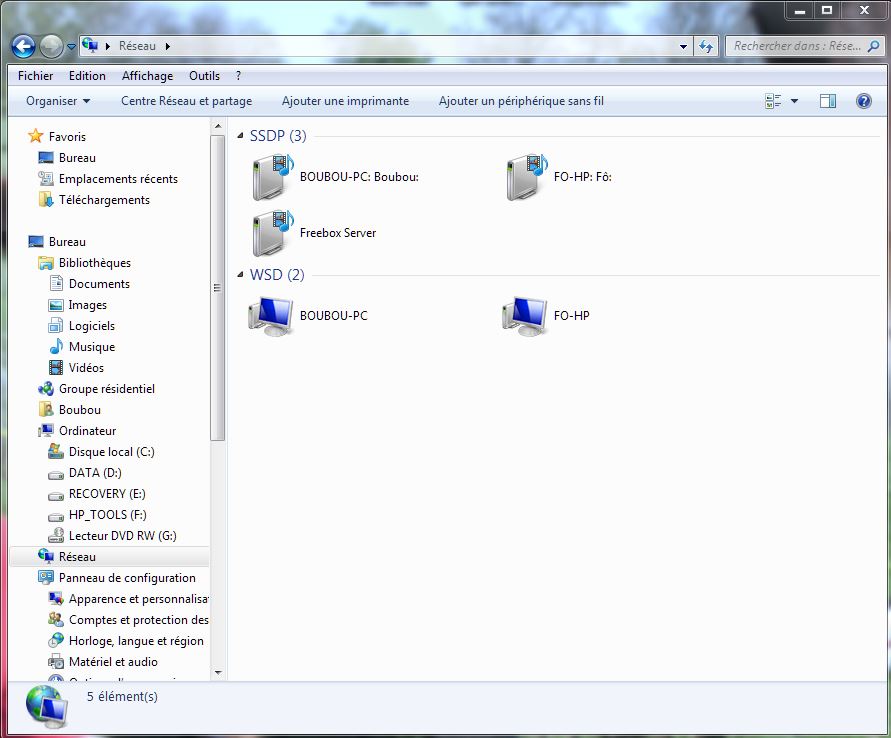Click Ajouter une imprimante
This screenshot has height=738, width=891.
click(345, 101)
